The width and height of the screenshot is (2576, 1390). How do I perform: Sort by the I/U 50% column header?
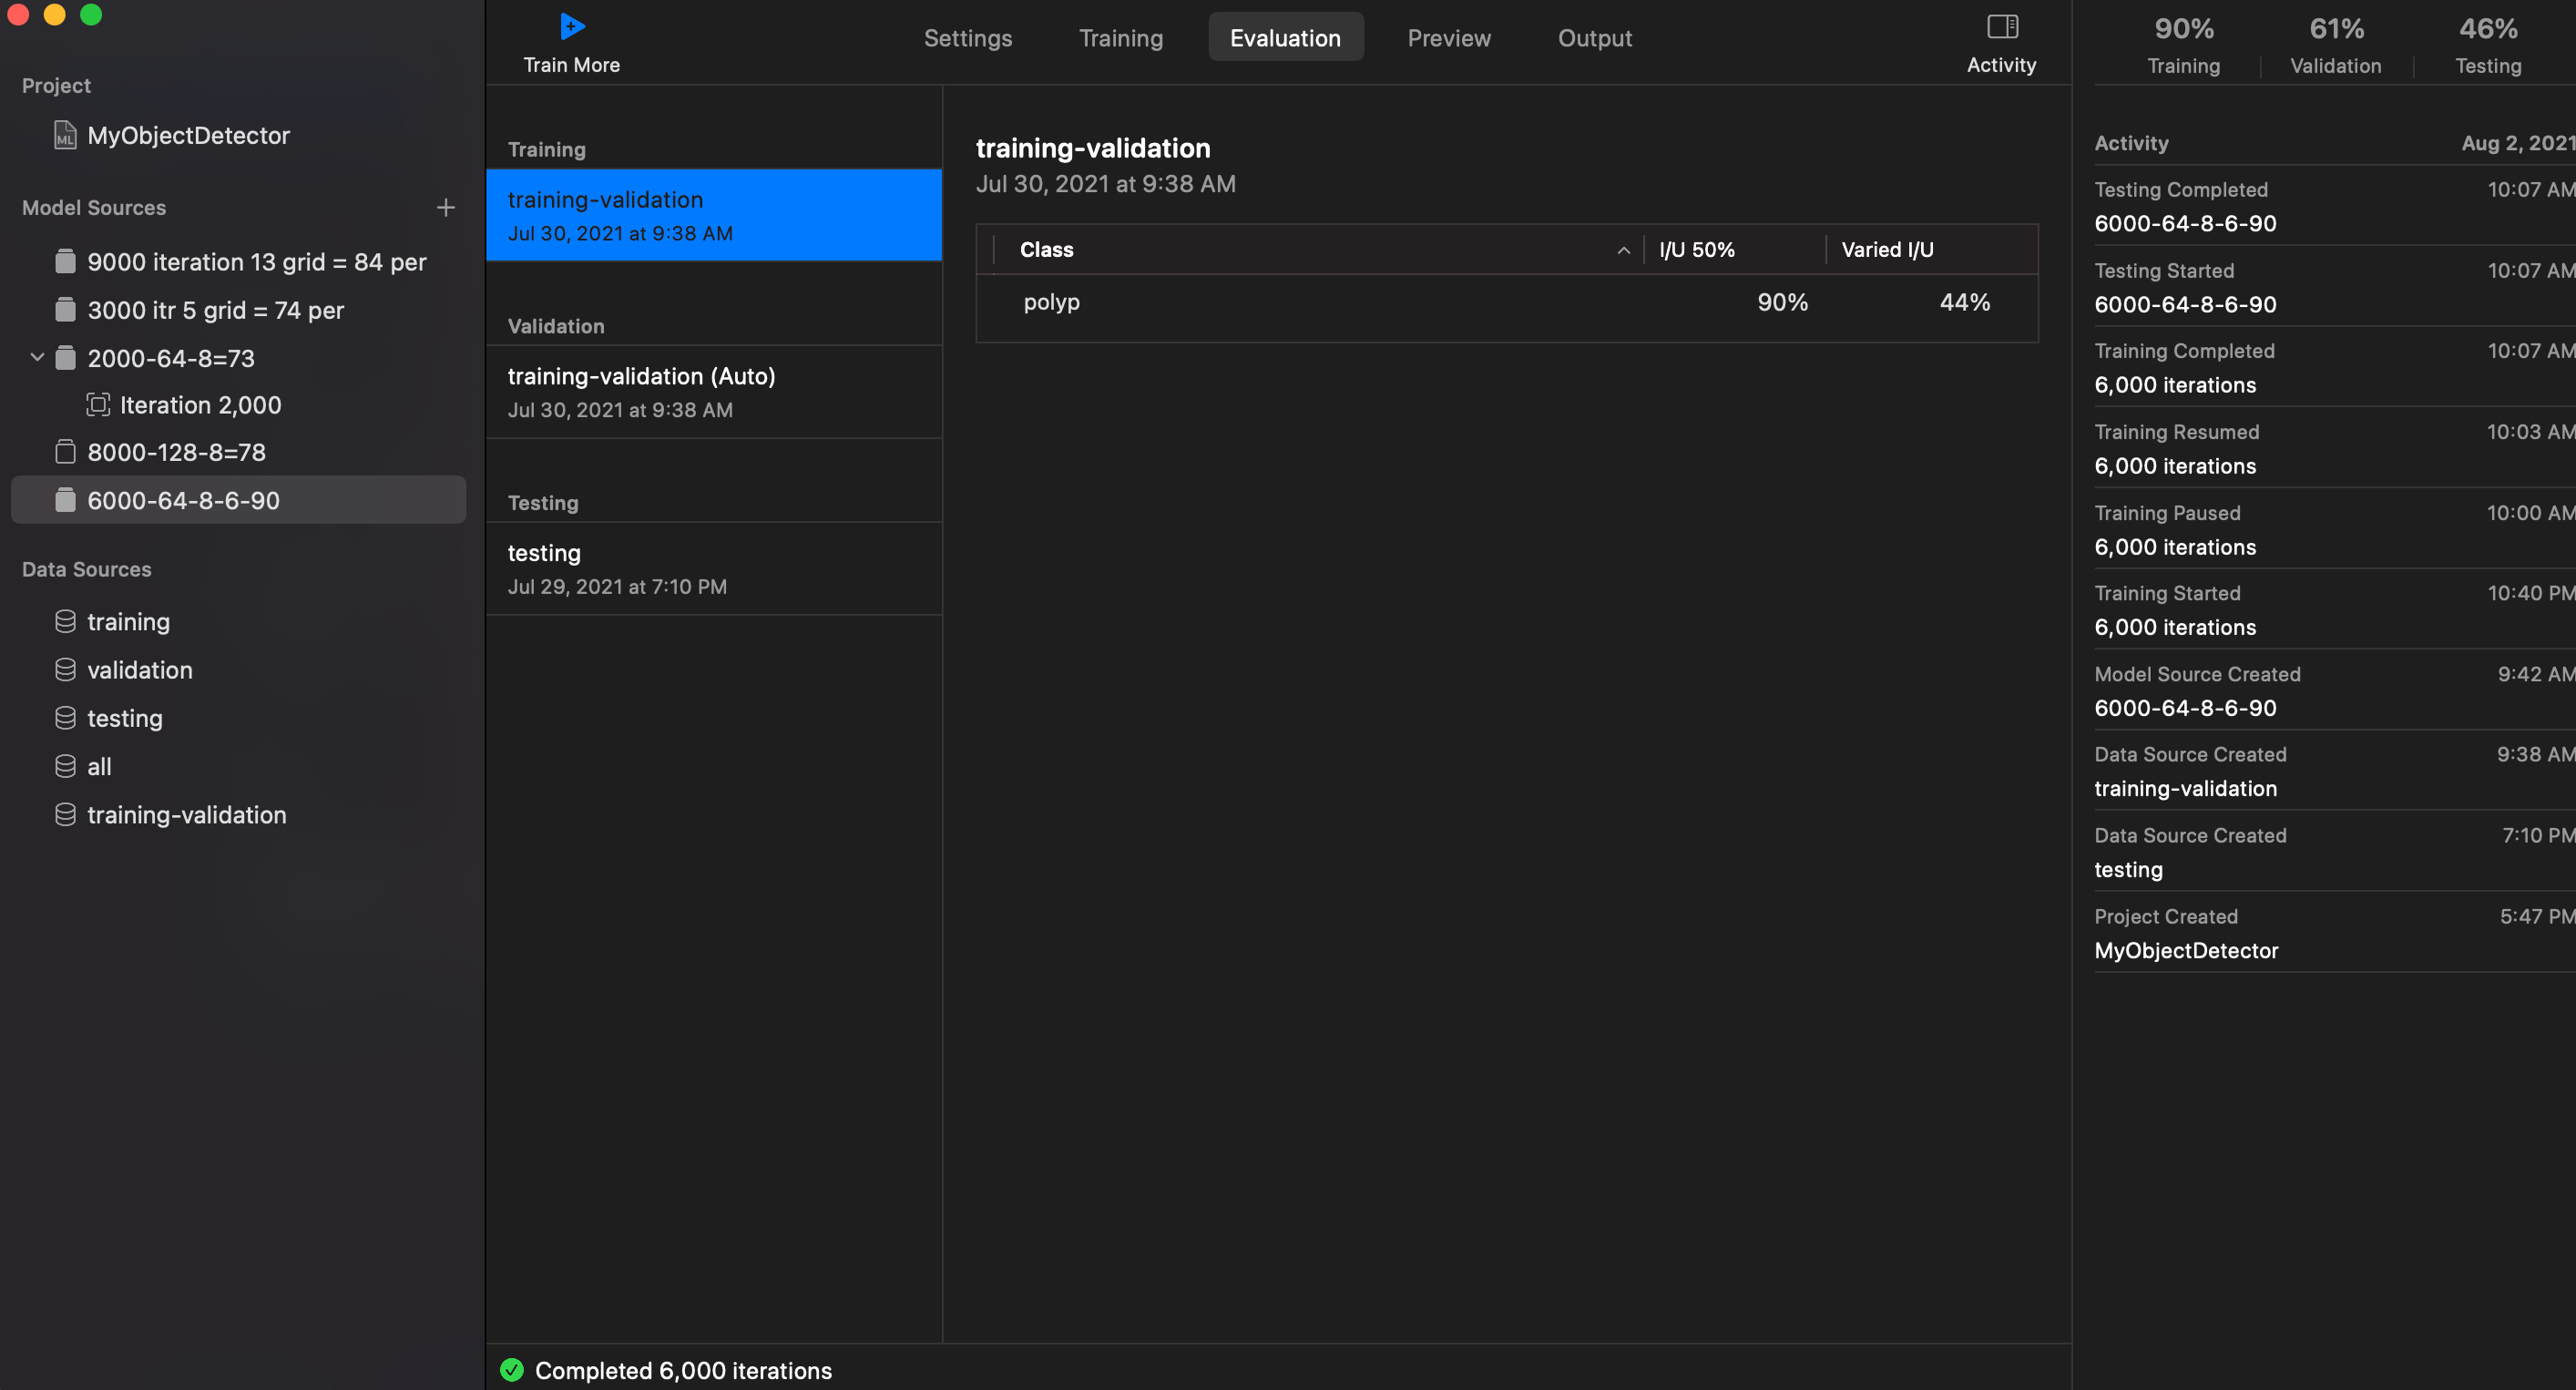click(1697, 250)
